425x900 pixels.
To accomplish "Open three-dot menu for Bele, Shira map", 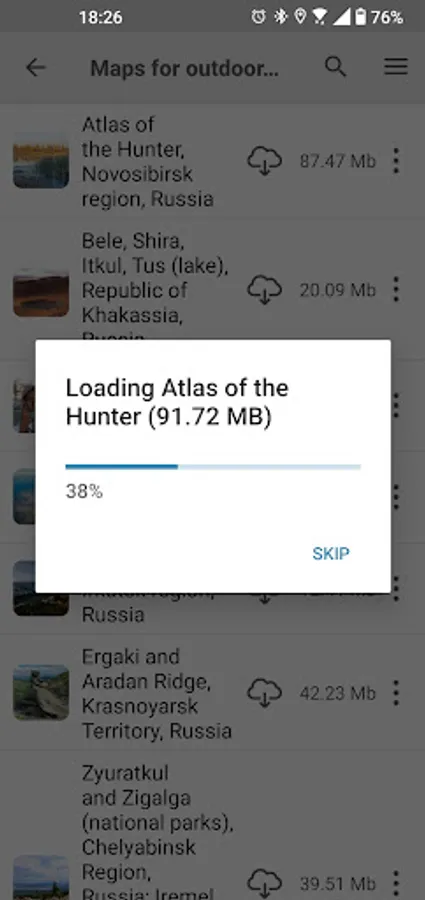I will (396, 289).
